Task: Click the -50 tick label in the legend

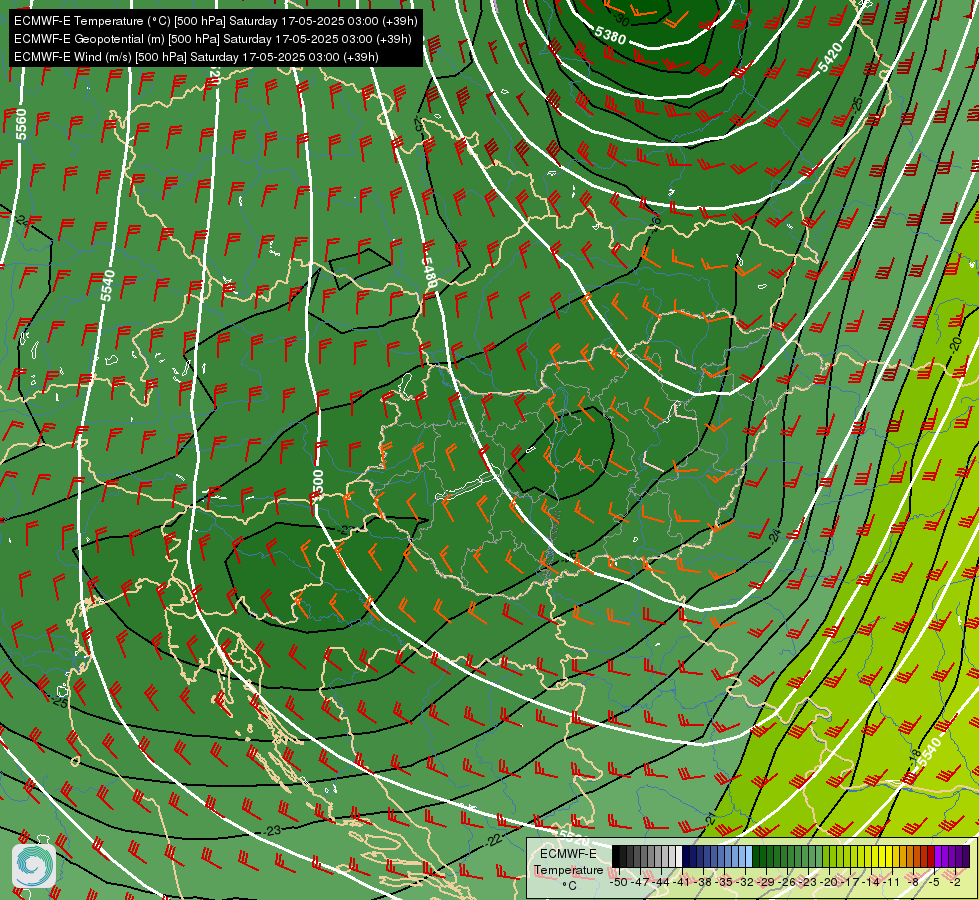Action: [619, 883]
